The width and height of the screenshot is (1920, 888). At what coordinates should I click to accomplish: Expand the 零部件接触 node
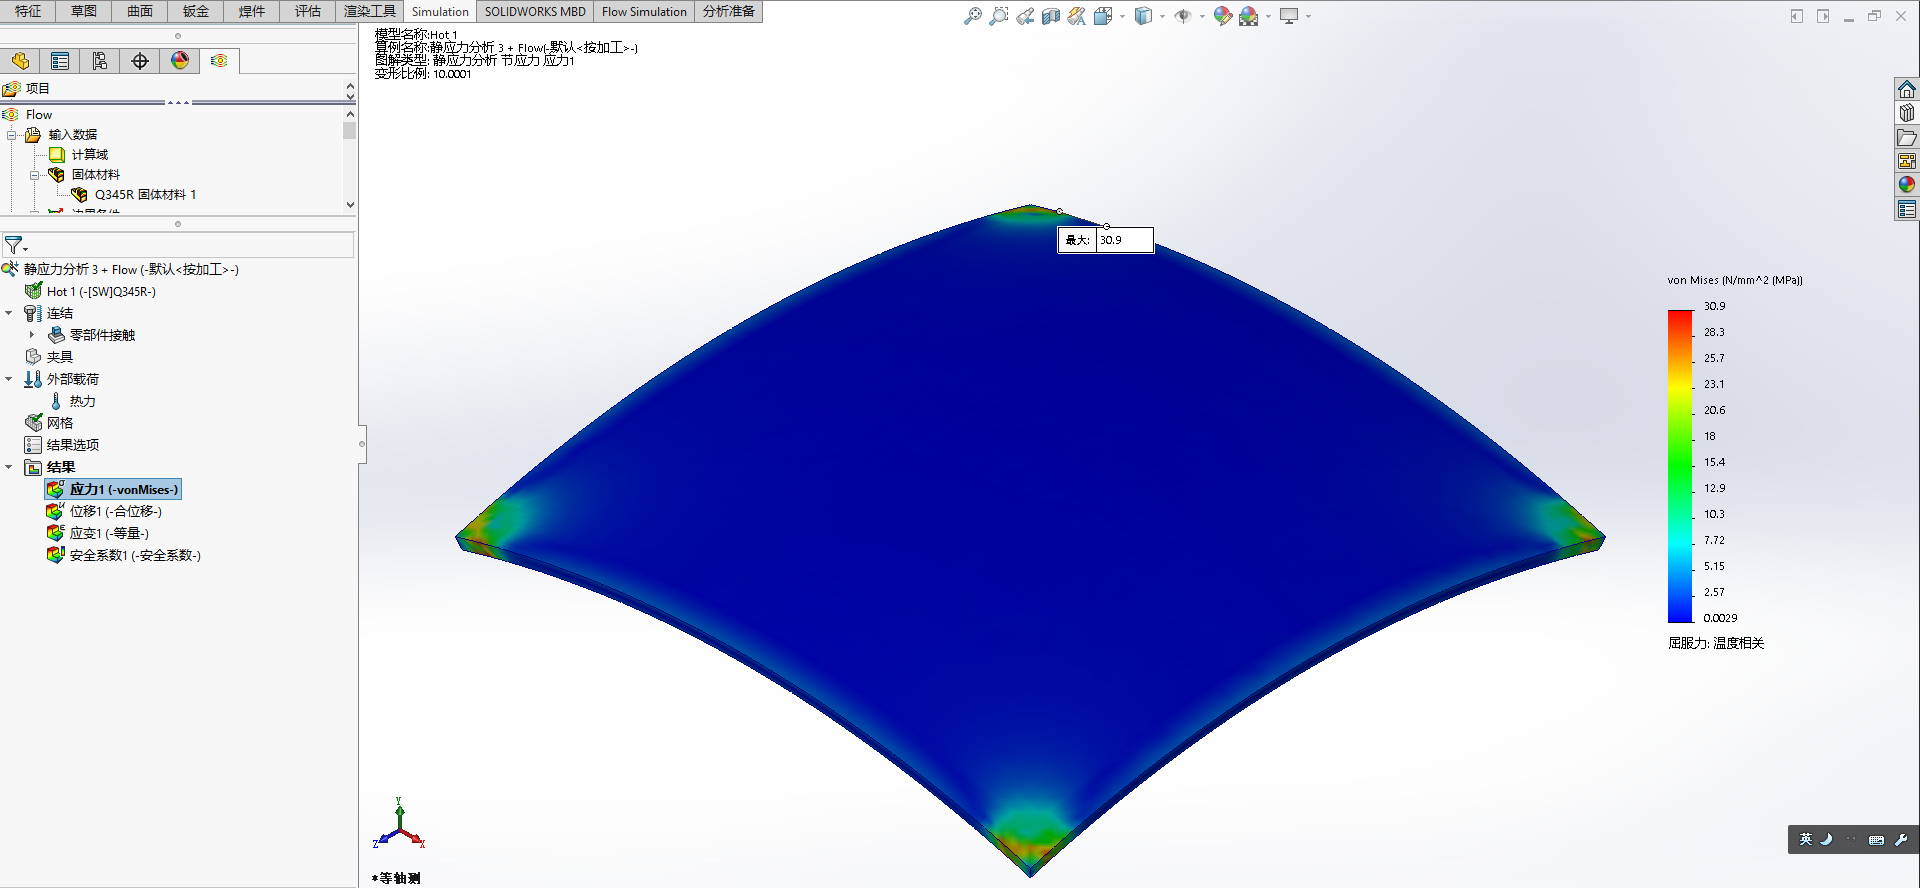tap(32, 335)
